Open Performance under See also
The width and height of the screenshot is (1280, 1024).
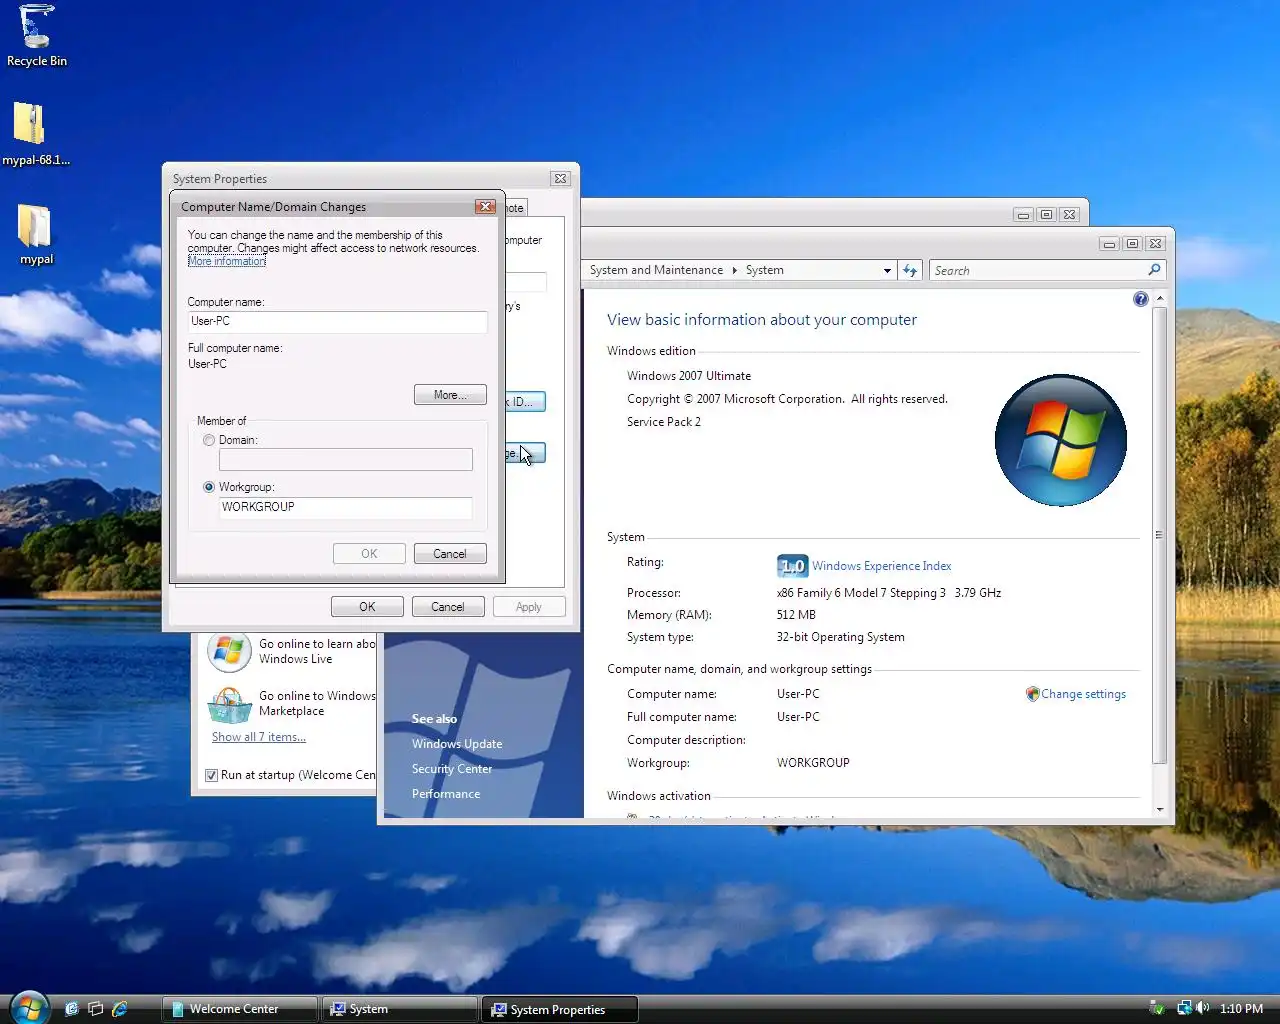point(446,794)
